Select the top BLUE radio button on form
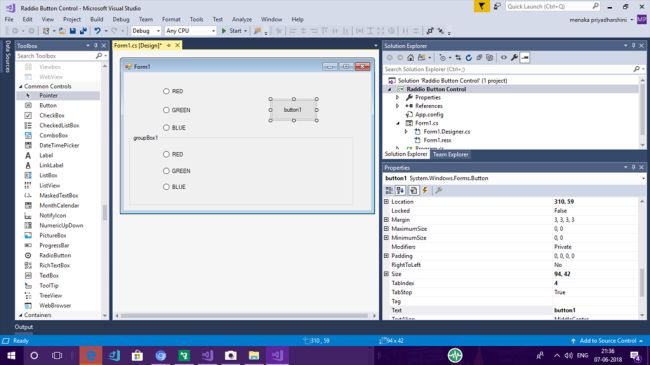Image resolution: width=650 pixels, height=365 pixels. pyautogui.click(x=166, y=128)
